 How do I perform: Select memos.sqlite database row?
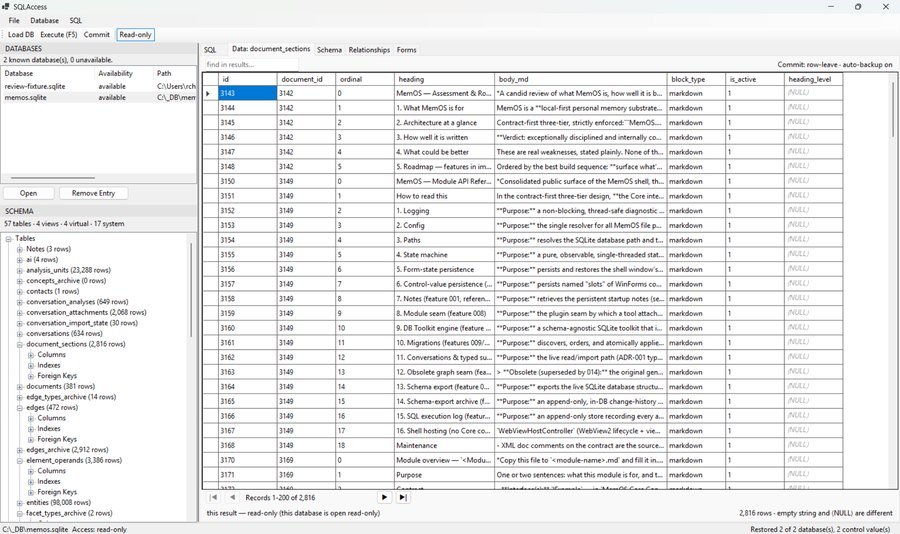coord(99,98)
